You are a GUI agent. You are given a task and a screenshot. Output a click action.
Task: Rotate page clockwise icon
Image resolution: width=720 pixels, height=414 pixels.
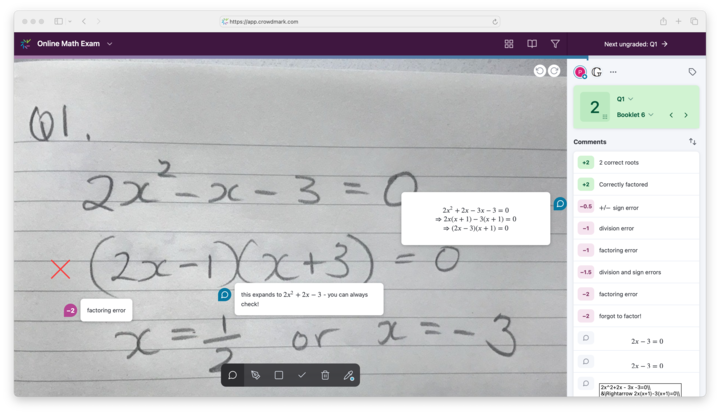click(x=554, y=71)
